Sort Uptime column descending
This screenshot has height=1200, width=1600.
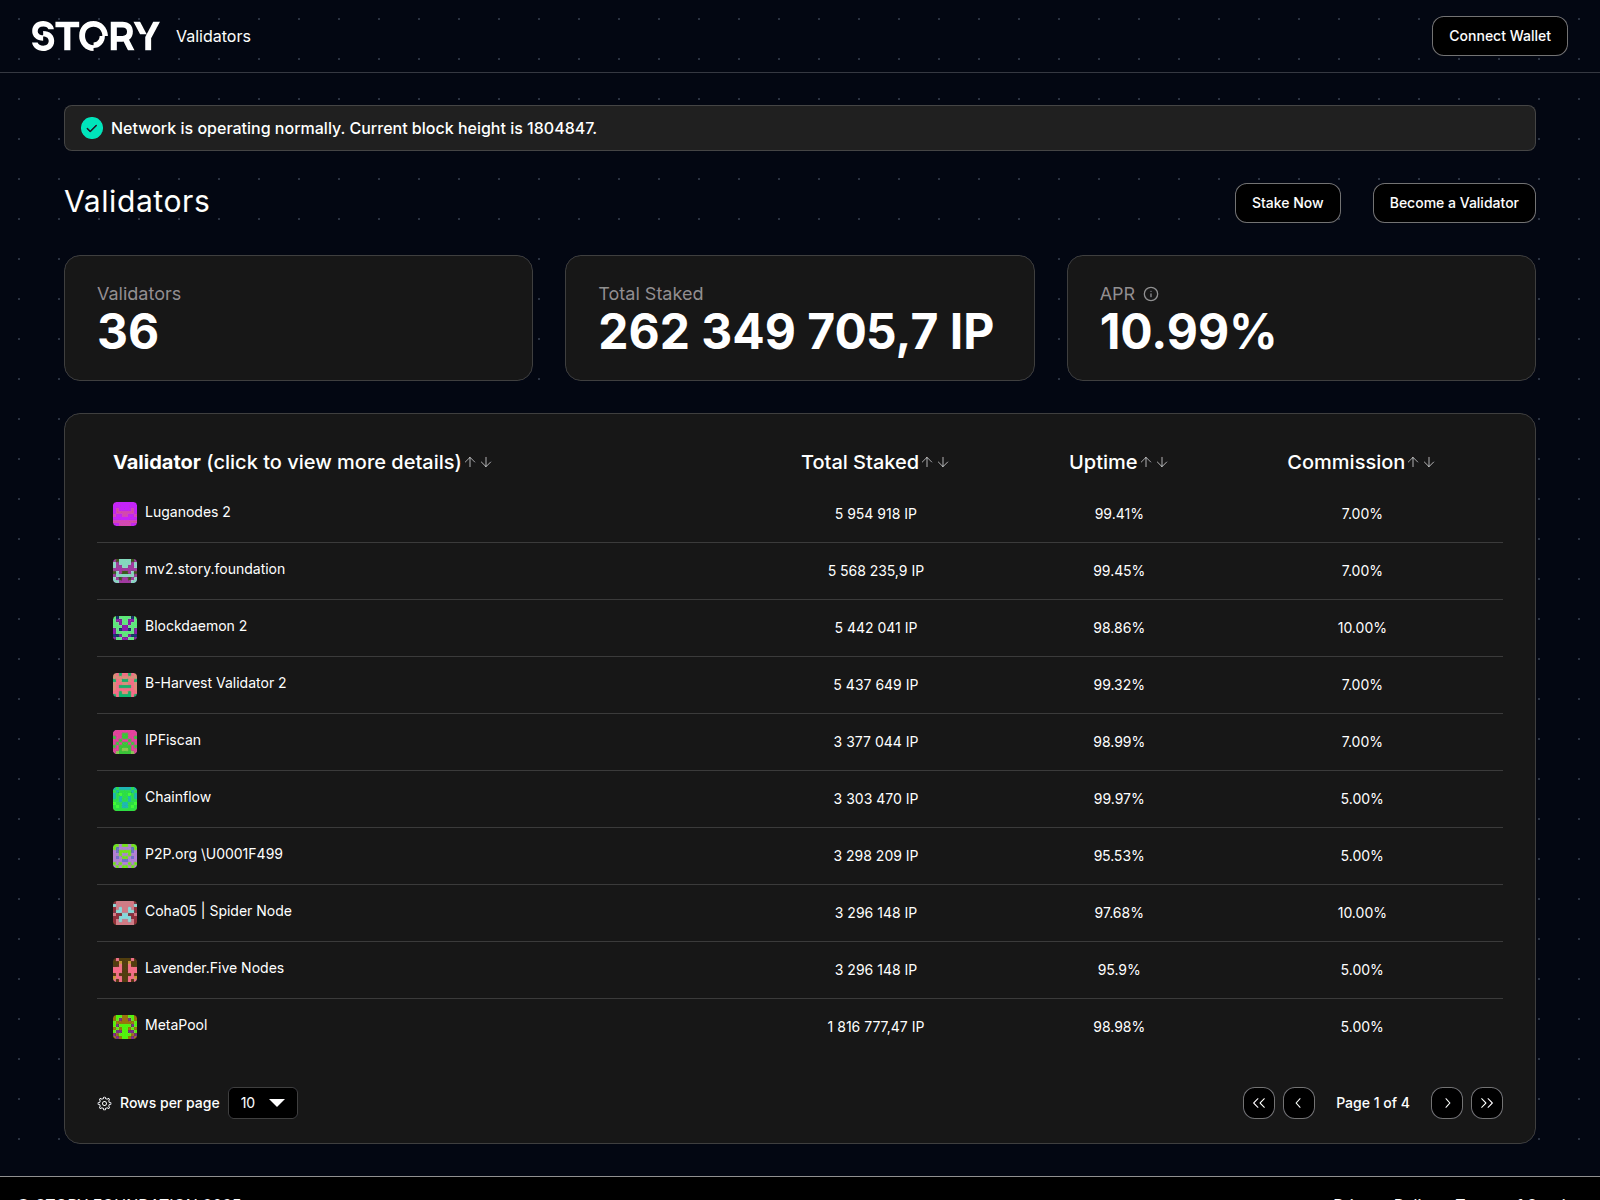click(x=1162, y=462)
